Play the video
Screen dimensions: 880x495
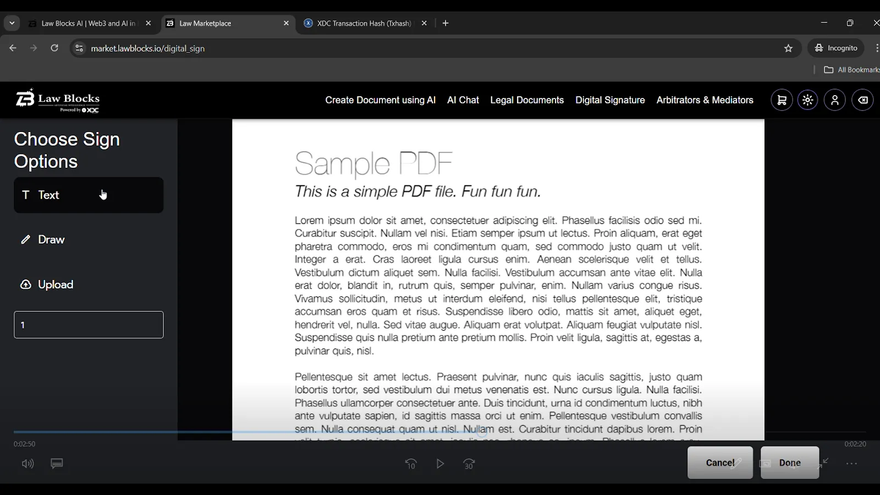tap(440, 463)
